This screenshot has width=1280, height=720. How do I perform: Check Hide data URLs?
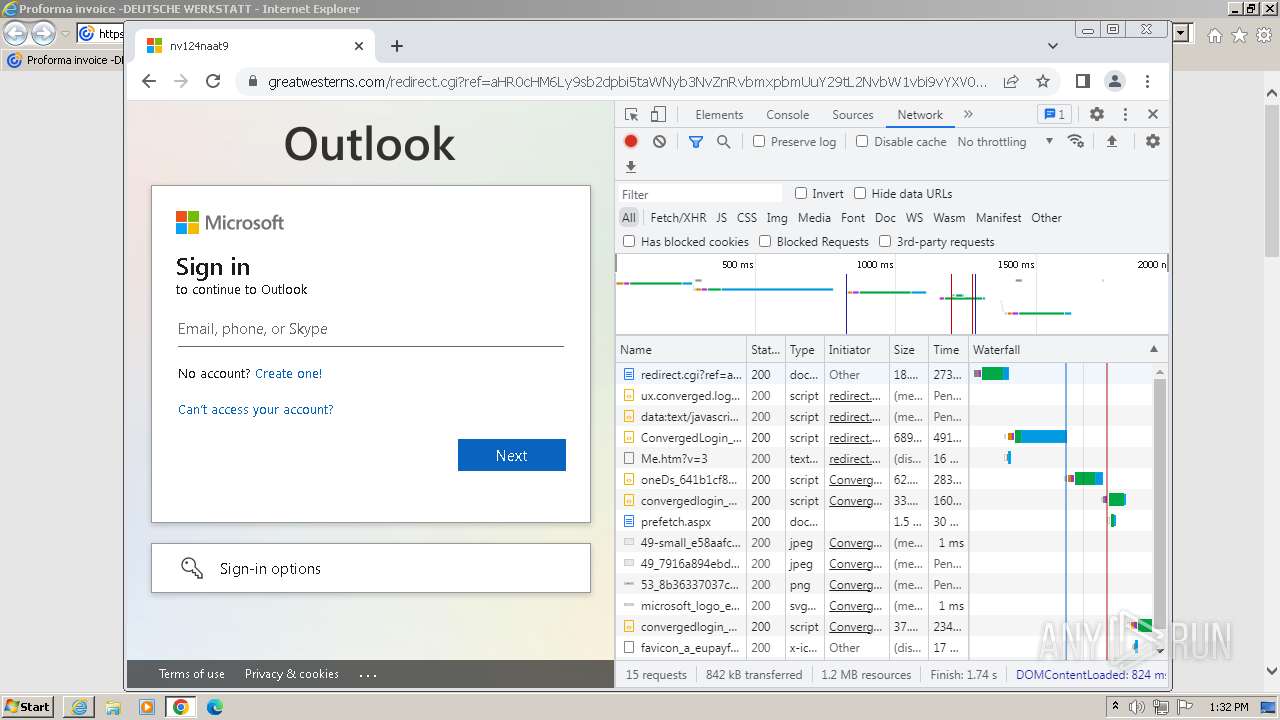click(860, 193)
